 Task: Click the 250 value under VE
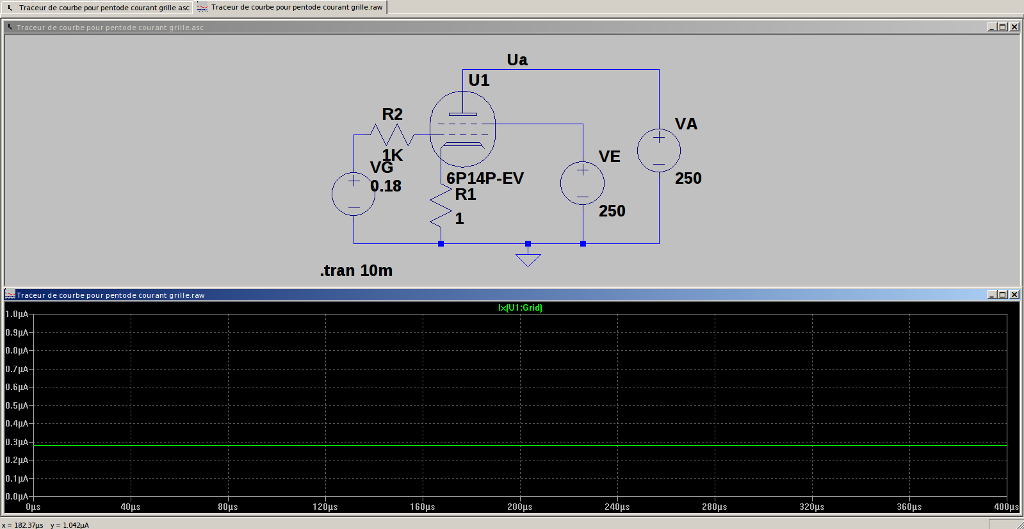point(613,212)
